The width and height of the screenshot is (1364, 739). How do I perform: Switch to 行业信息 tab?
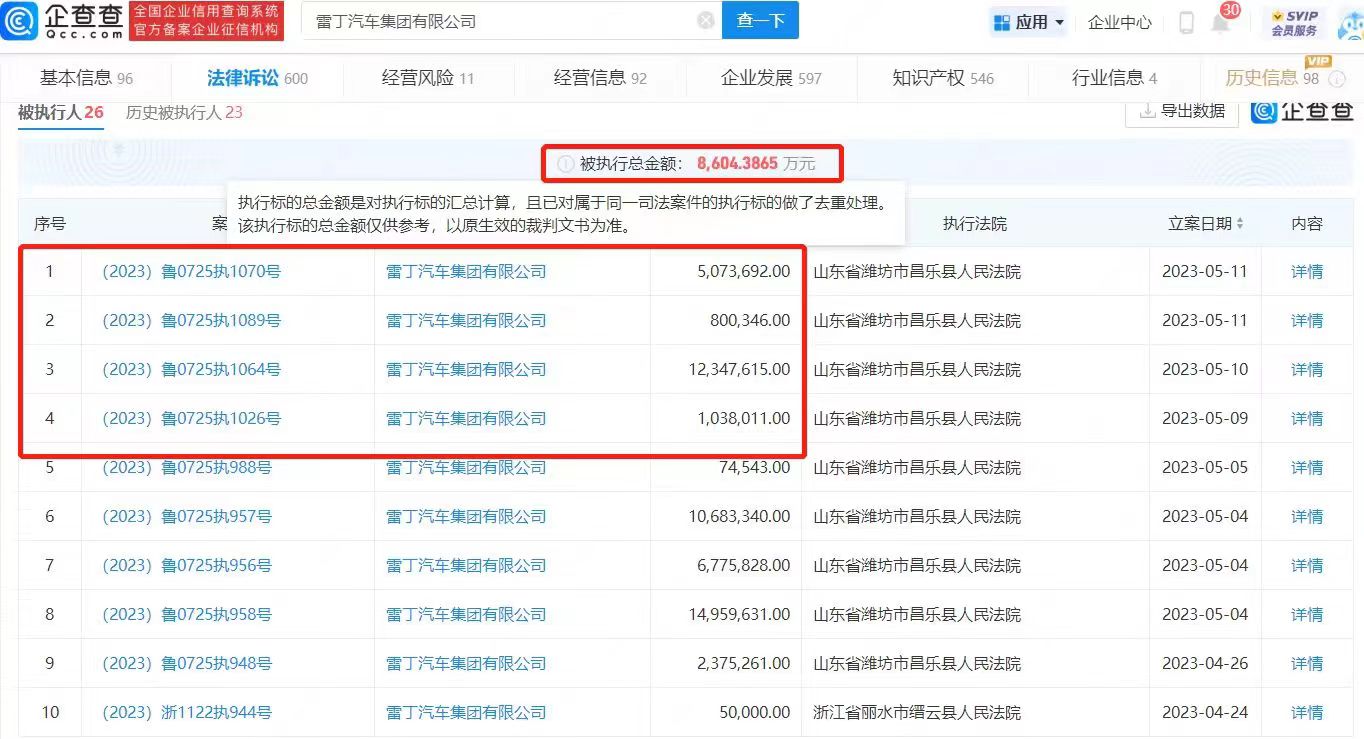1114,78
